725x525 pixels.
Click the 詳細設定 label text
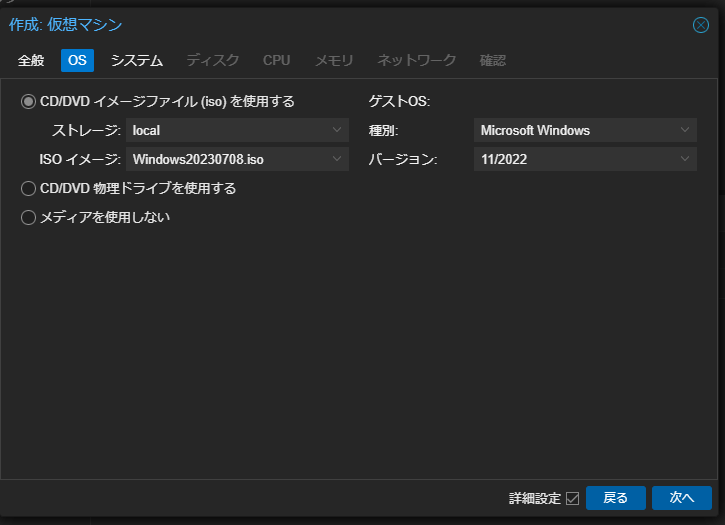535,499
